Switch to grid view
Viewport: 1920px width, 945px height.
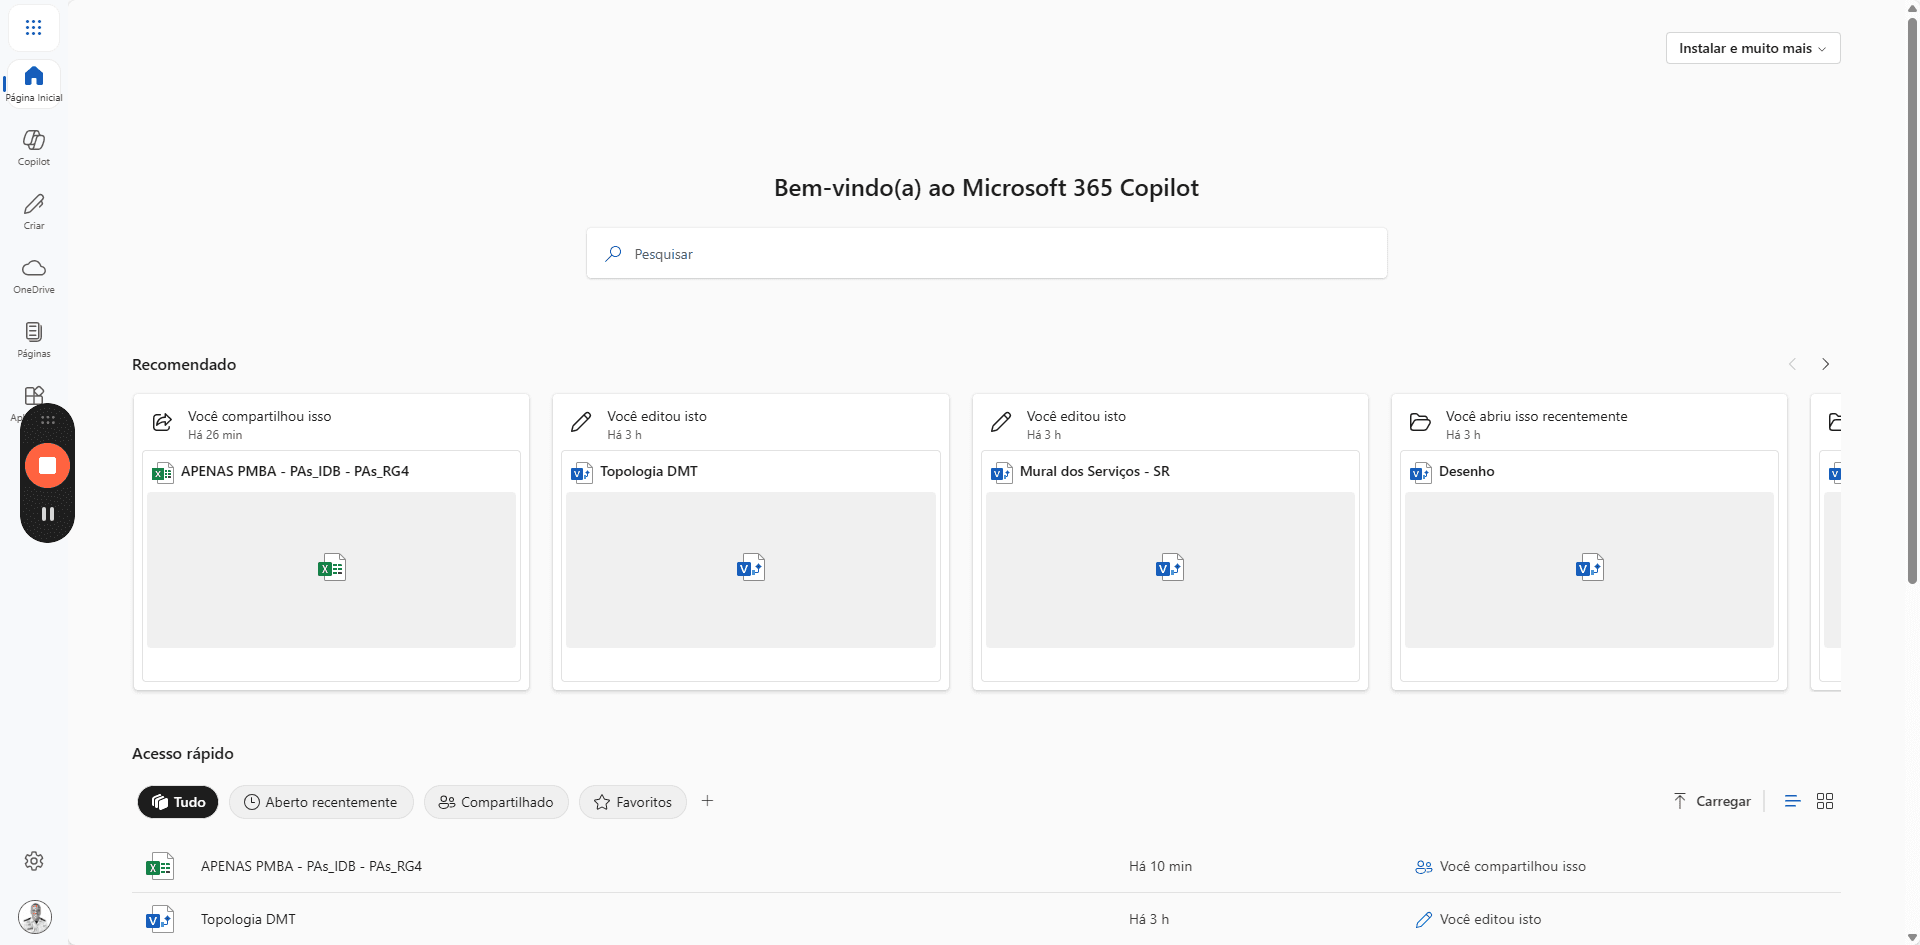pyautogui.click(x=1825, y=801)
